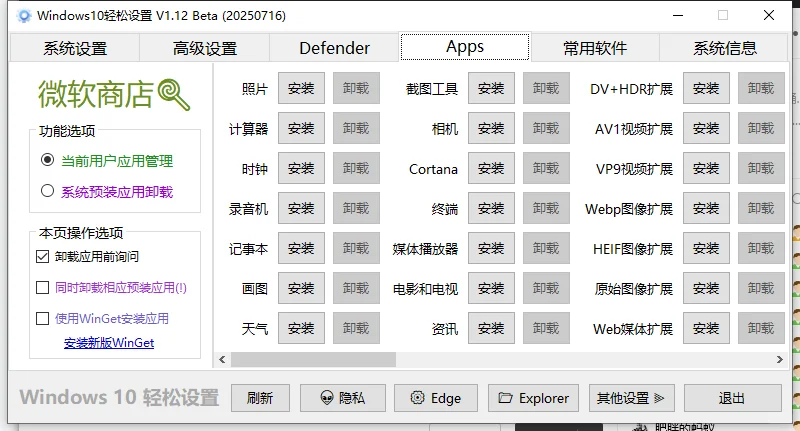Click the 刷新 refresh button

(260, 398)
